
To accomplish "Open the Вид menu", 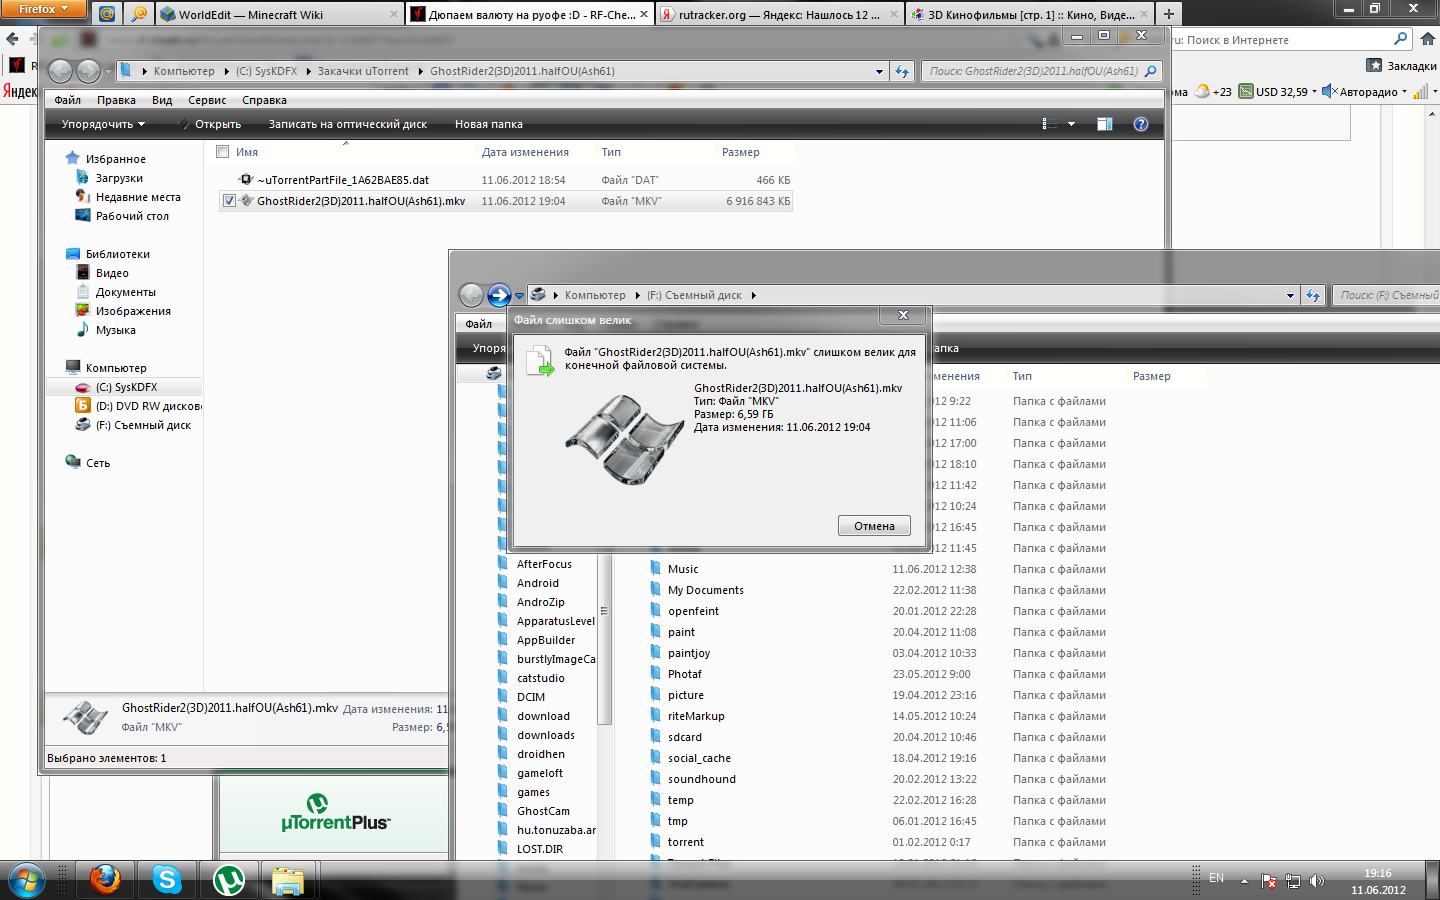I will 162,100.
